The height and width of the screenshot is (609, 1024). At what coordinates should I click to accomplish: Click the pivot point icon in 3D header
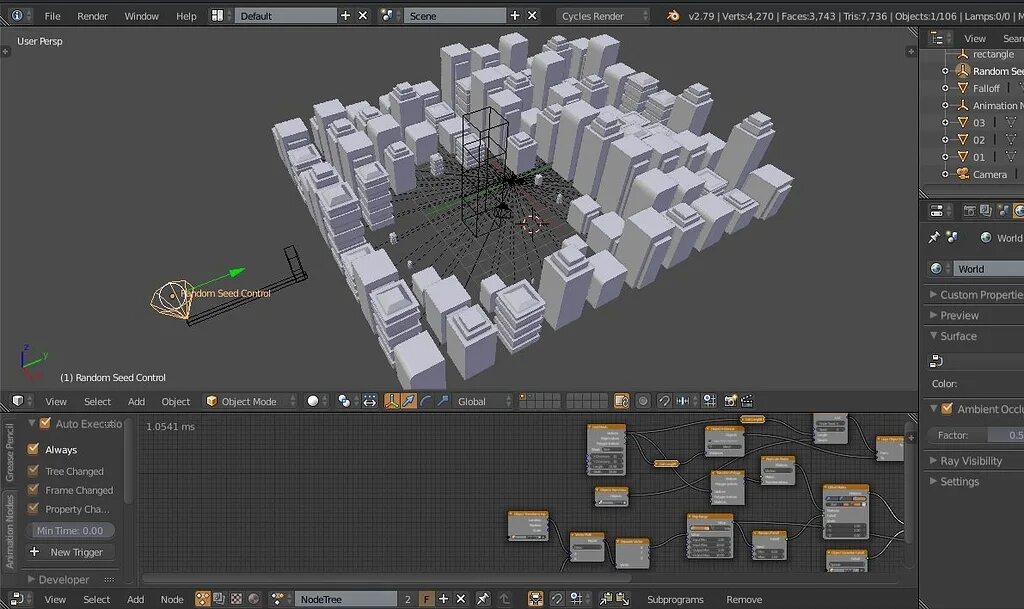point(344,401)
